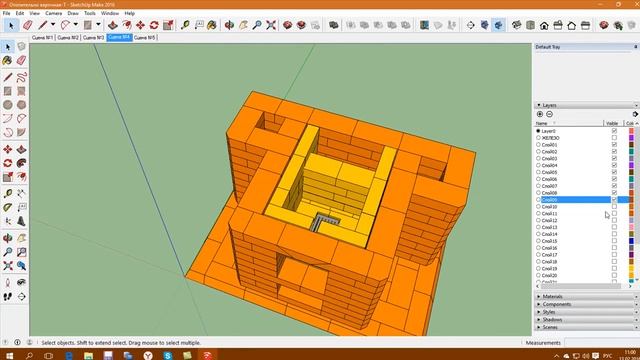Open the Draw menu

click(x=73, y=13)
